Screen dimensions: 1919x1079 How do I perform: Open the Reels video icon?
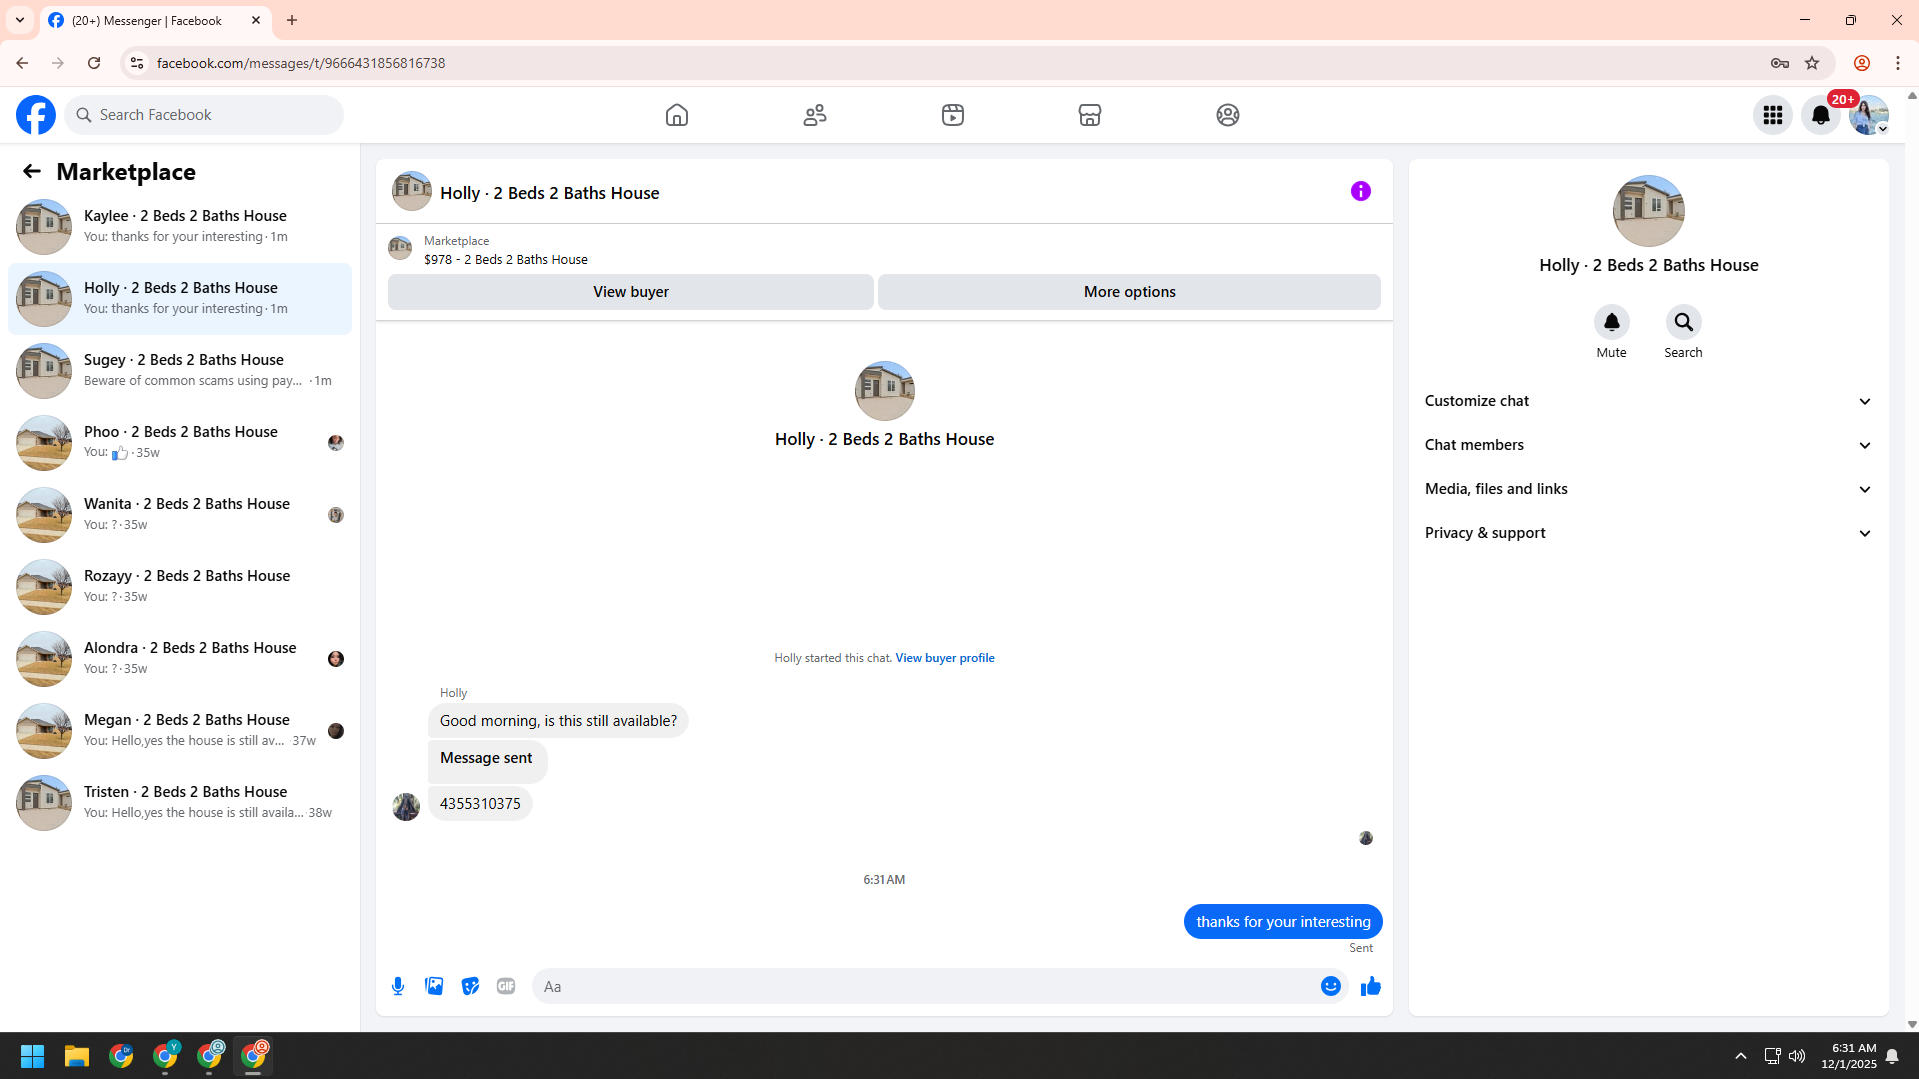pos(953,115)
